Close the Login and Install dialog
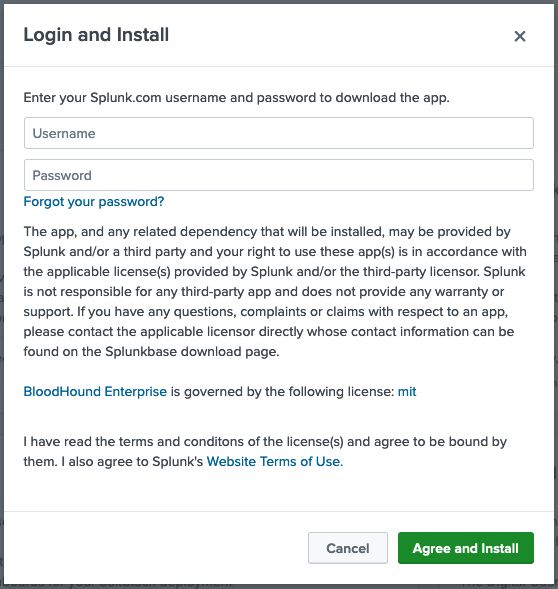The width and height of the screenshot is (558, 589). (x=520, y=36)
